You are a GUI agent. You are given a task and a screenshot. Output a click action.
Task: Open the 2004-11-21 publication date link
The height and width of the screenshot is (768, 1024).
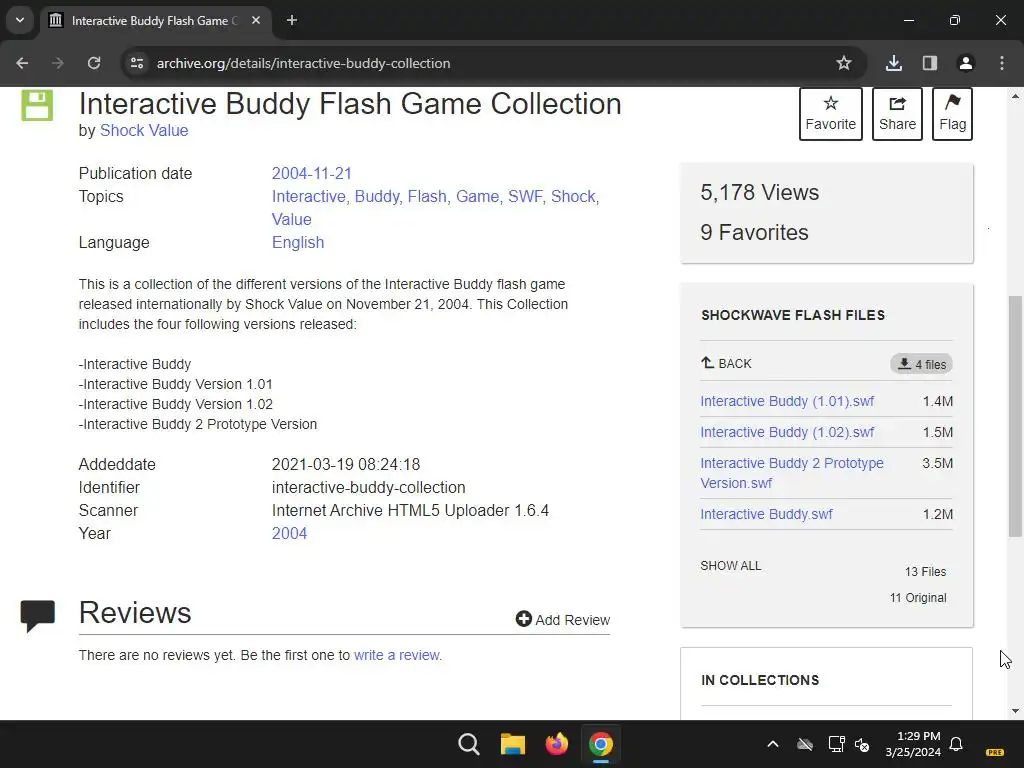[312, 174]
